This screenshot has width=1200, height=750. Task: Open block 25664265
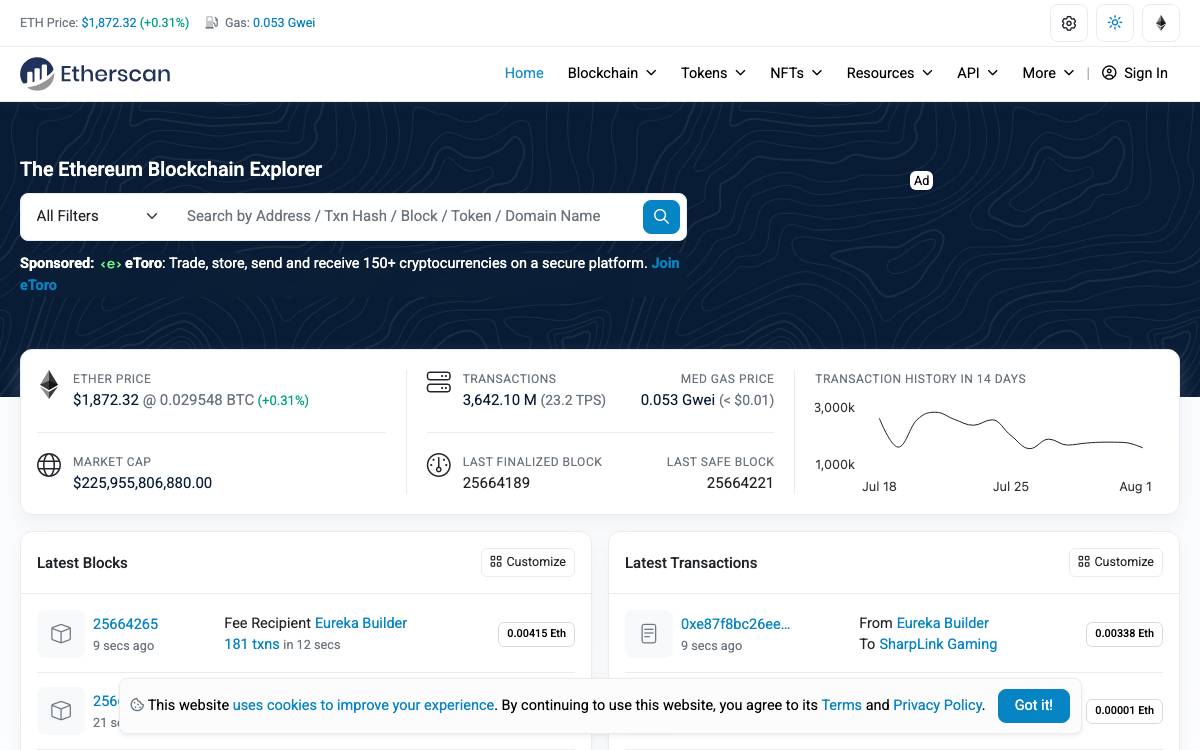click(125, 624)
